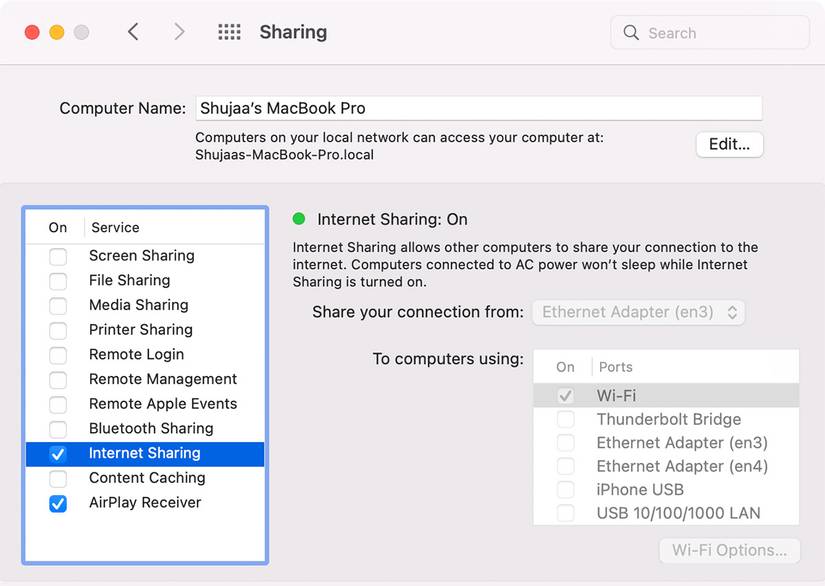Viewport: 825px width, 586px height.
Task: Enable Screen Sharing
Action: (x=57, y=256)
